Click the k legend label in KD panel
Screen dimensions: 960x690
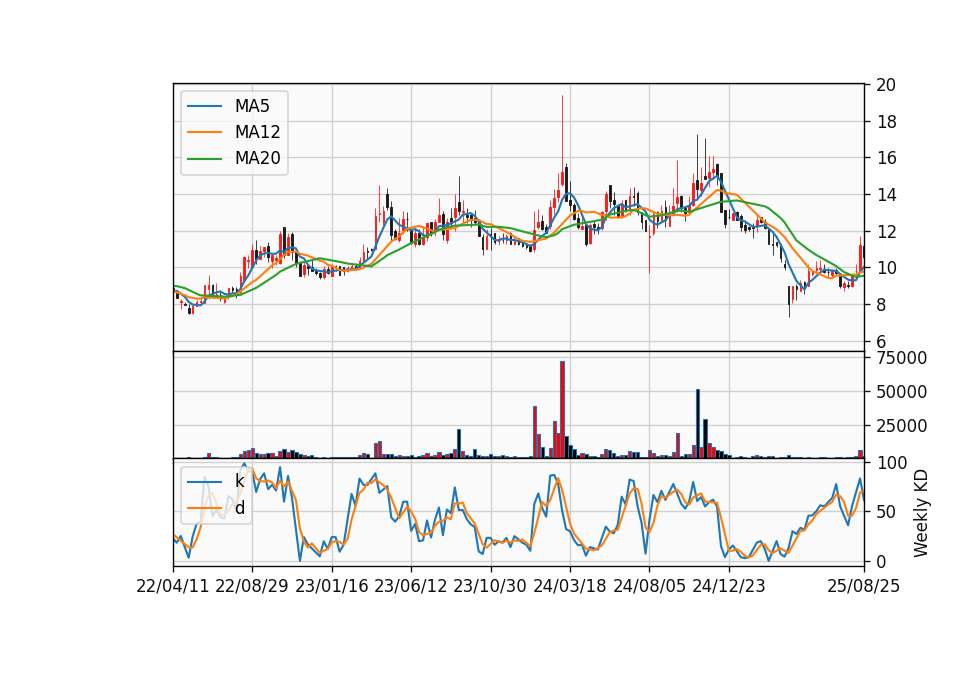[x=239, y=481]
